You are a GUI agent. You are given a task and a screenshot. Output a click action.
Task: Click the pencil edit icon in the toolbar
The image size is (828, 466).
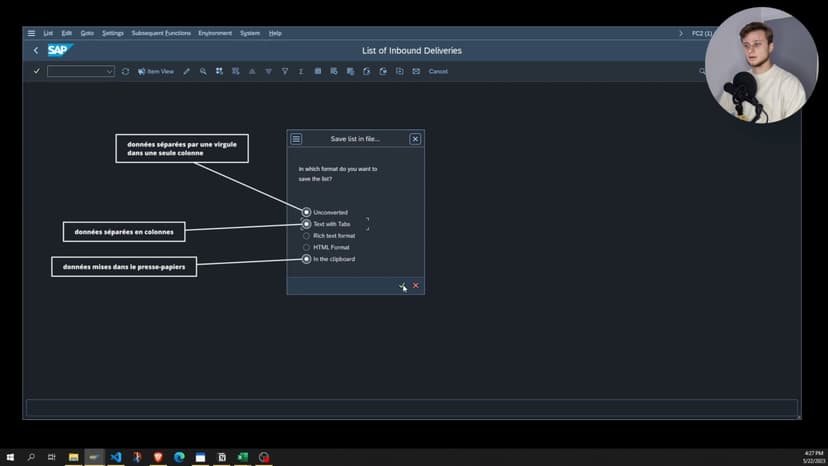[186, 71]
